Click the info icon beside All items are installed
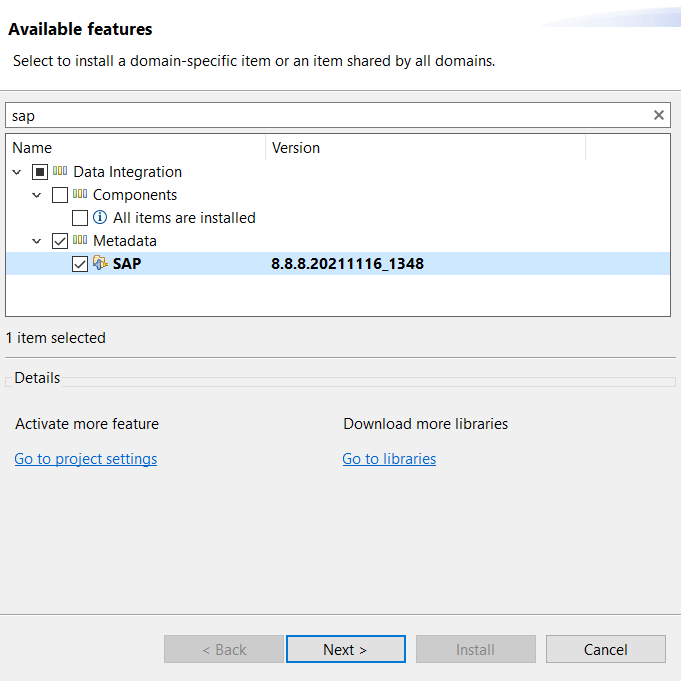The height and width of the screenshot is (681, 681). pyautogui.click(x=100, y=218)
